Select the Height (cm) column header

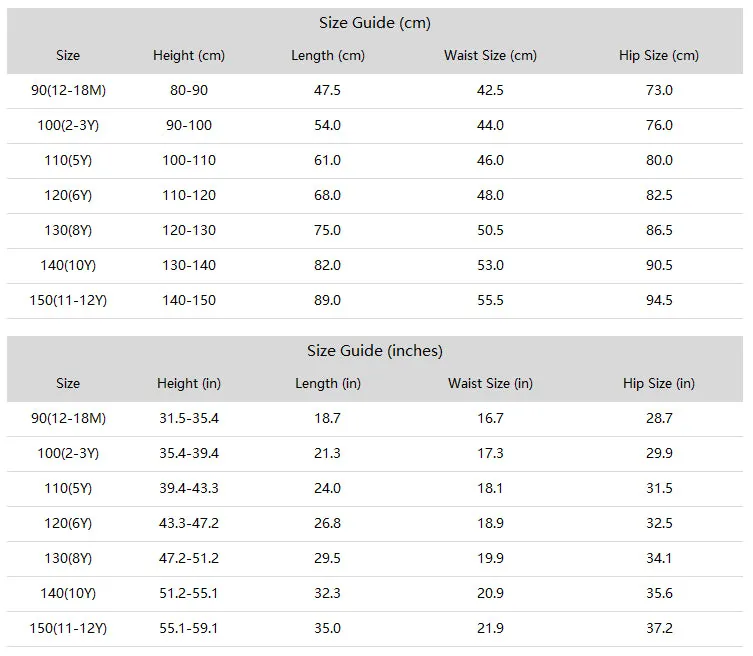point(189,55)
